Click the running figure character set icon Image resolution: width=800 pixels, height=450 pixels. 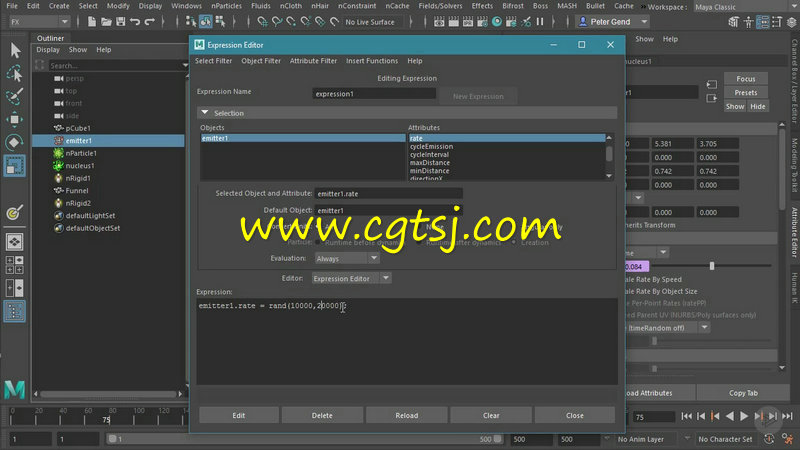point(787,439)
